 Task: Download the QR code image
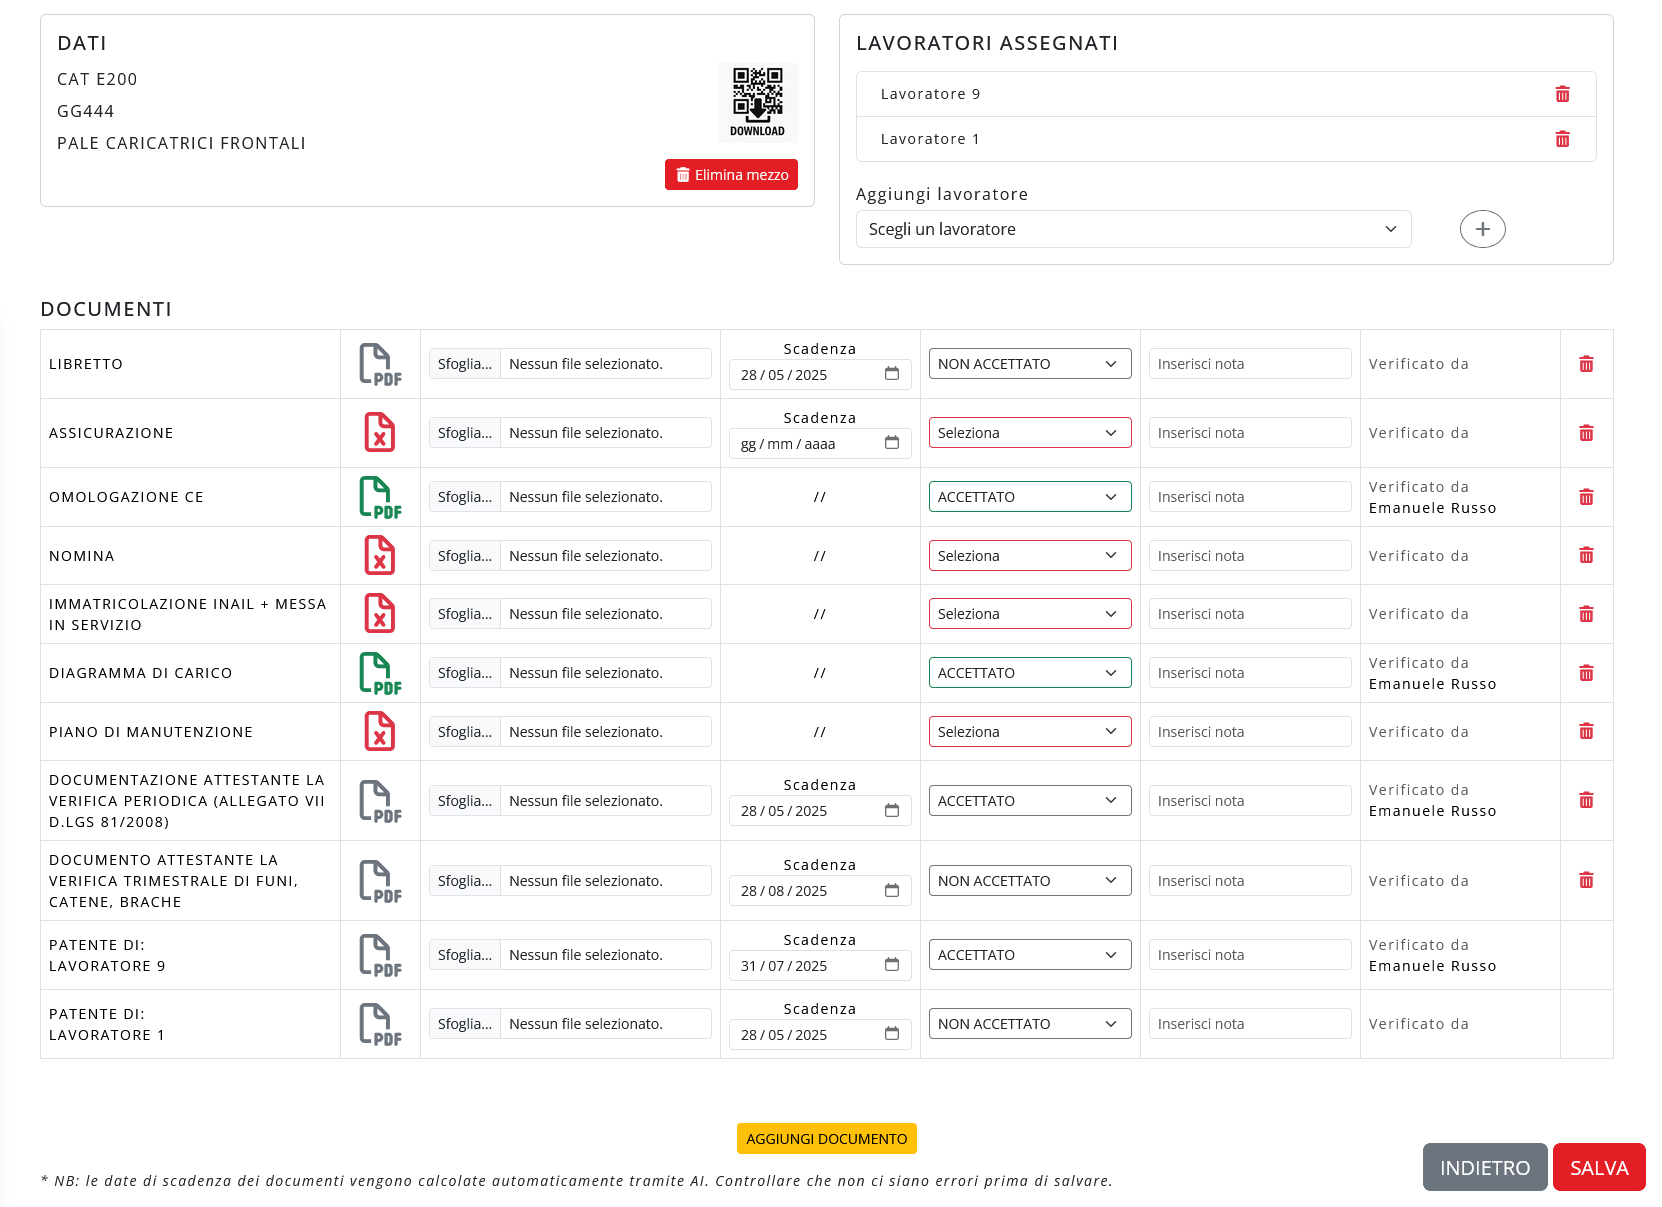[757, 102]
